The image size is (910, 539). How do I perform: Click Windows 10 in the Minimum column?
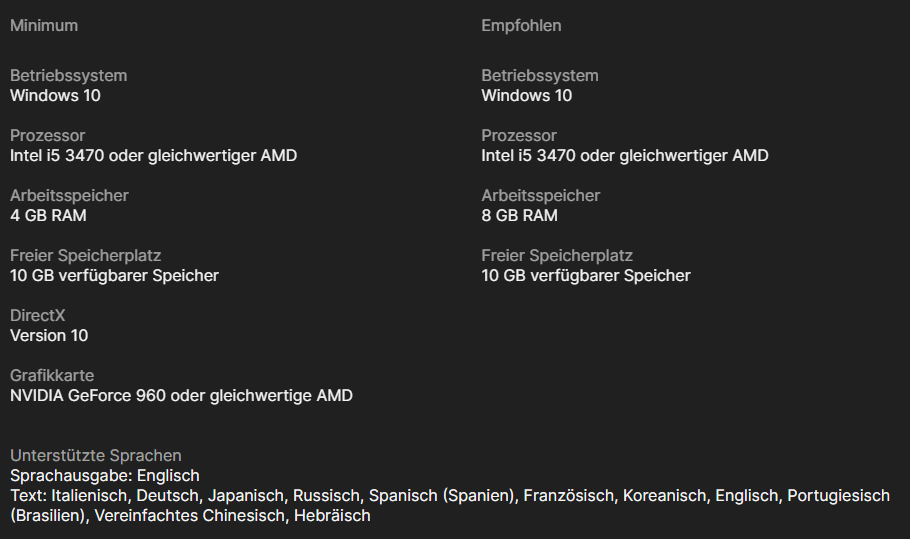(x=55, y=96)
